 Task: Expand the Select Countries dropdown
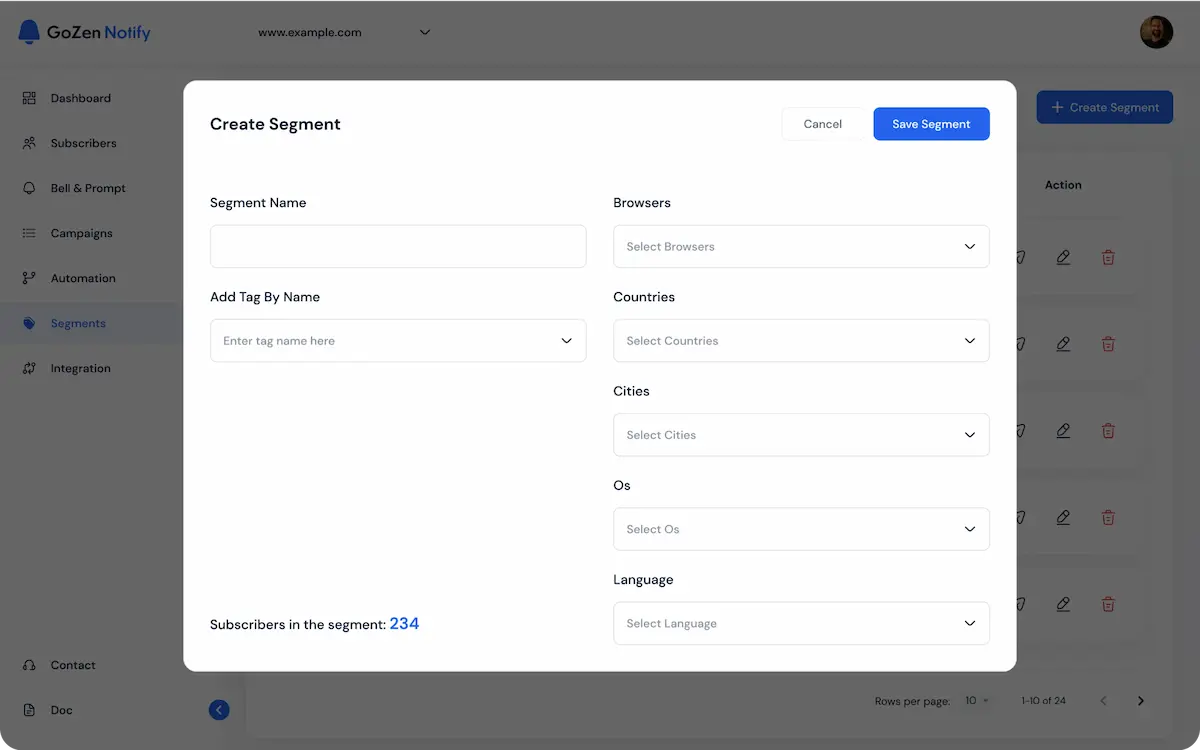pyautogui.click(x=800, y=340)
